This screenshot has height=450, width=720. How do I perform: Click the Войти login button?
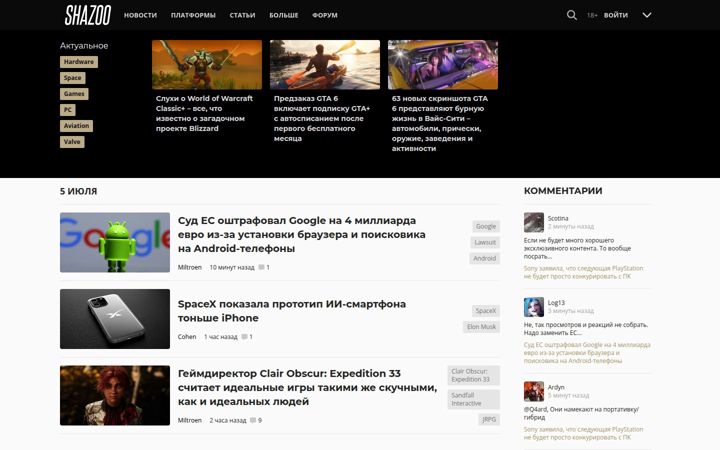(616, 15)
